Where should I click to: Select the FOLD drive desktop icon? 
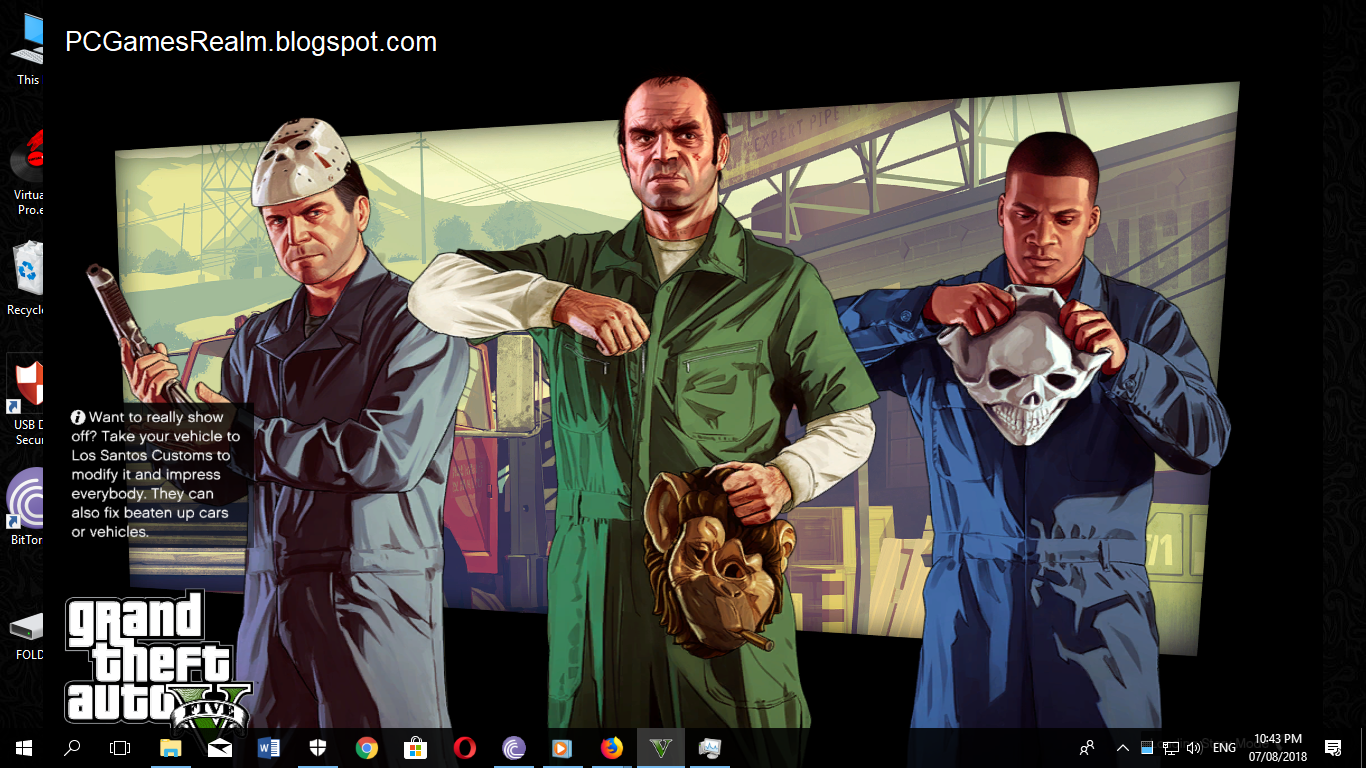[x=26, y=635]
